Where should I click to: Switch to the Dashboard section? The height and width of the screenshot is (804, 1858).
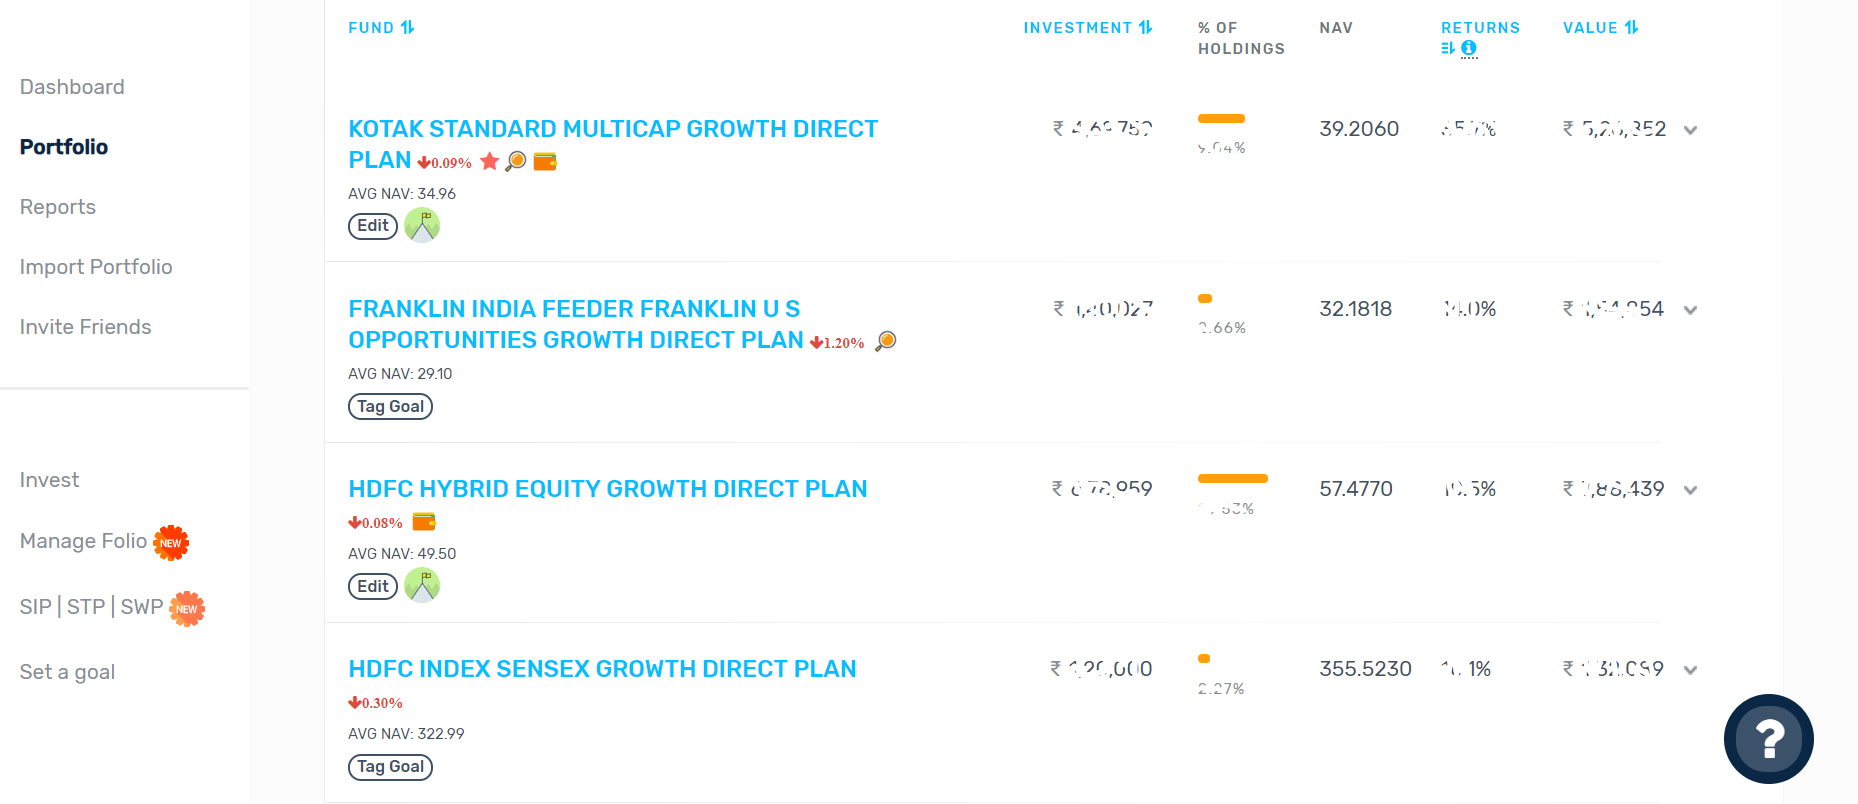71,86
